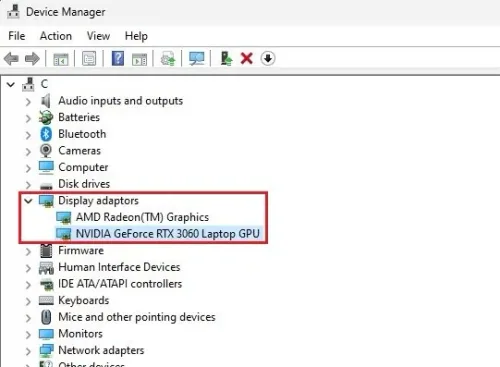The height and width of the screenshot is (367, 500).
Task: Click the Keyboards category icon
Action: [x=46, y=301]
